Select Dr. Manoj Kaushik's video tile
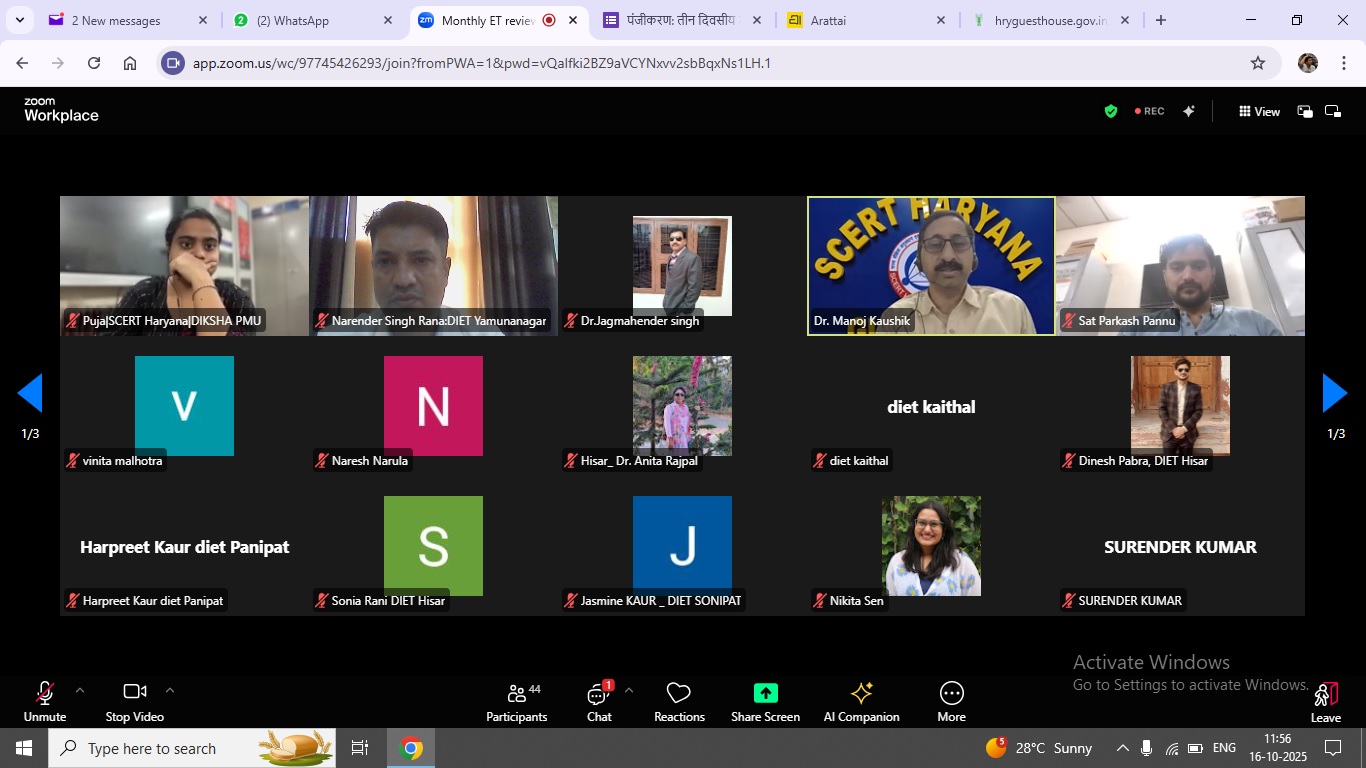1366x768 pixels. 931,265
